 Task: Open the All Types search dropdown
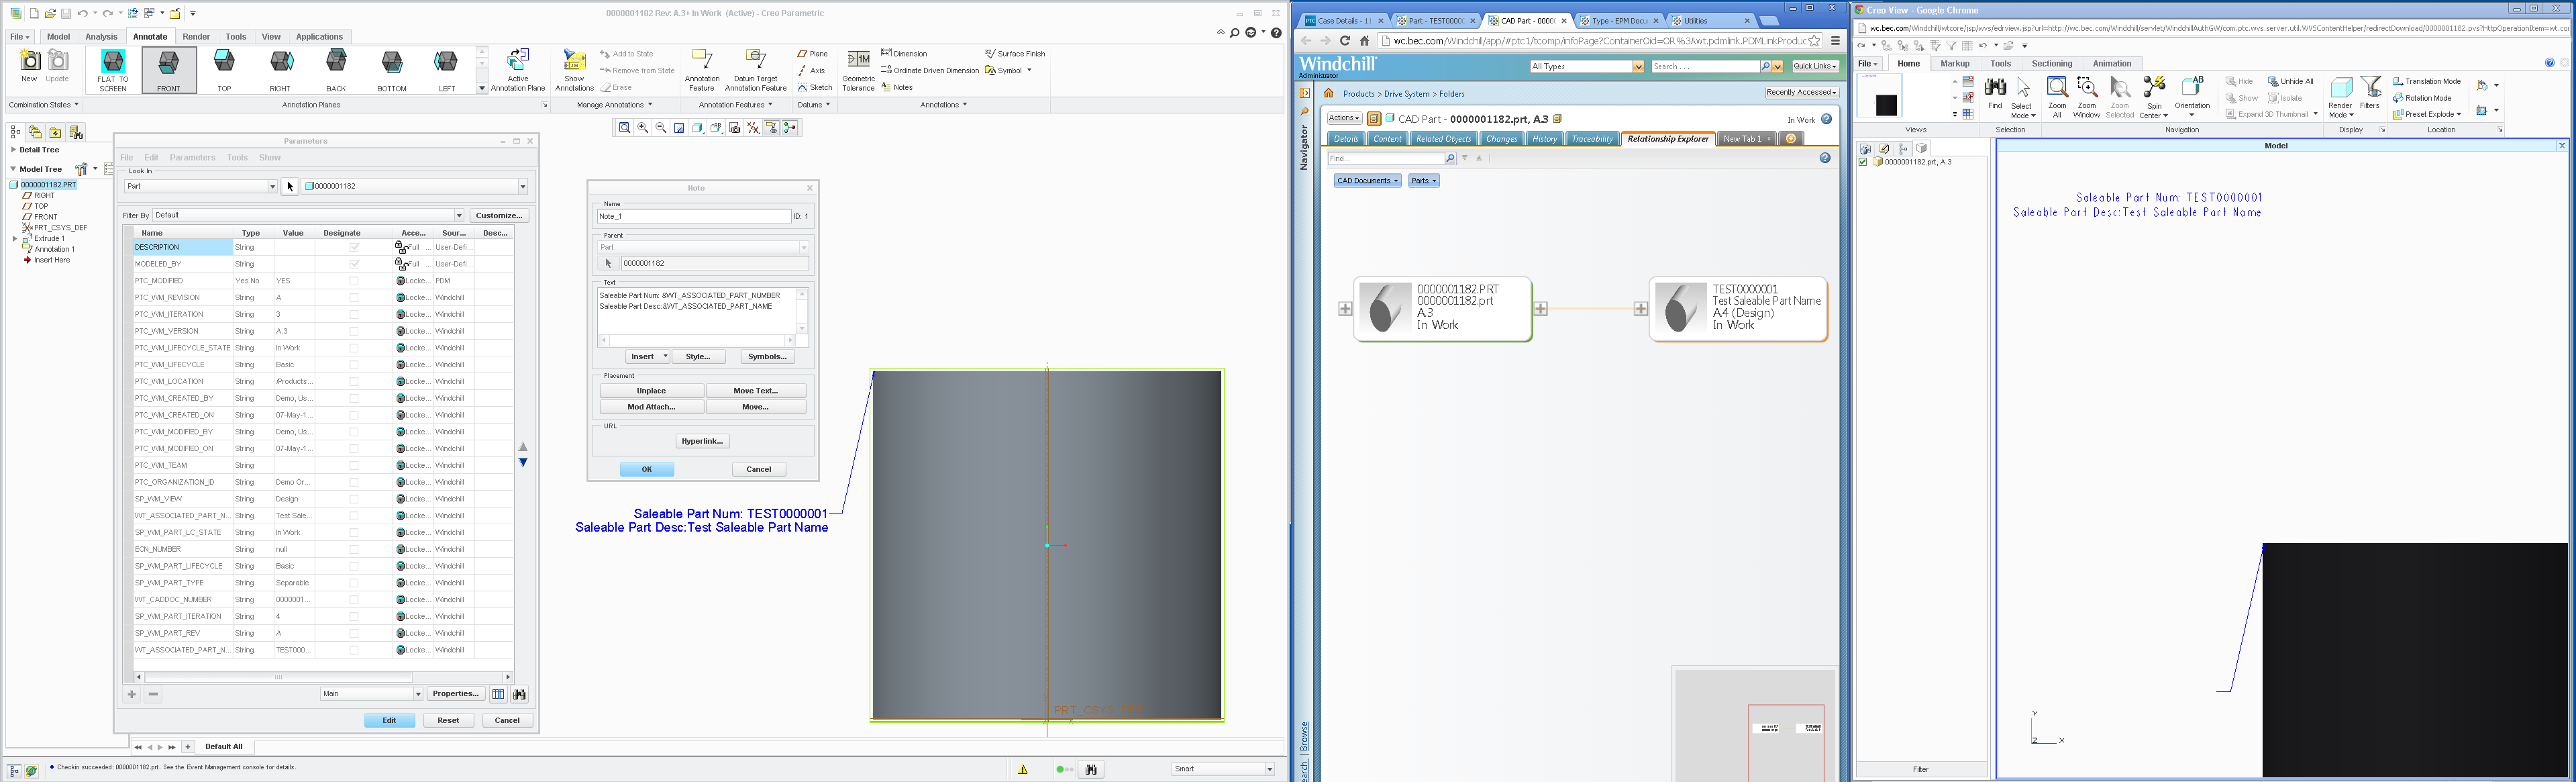1638,66
